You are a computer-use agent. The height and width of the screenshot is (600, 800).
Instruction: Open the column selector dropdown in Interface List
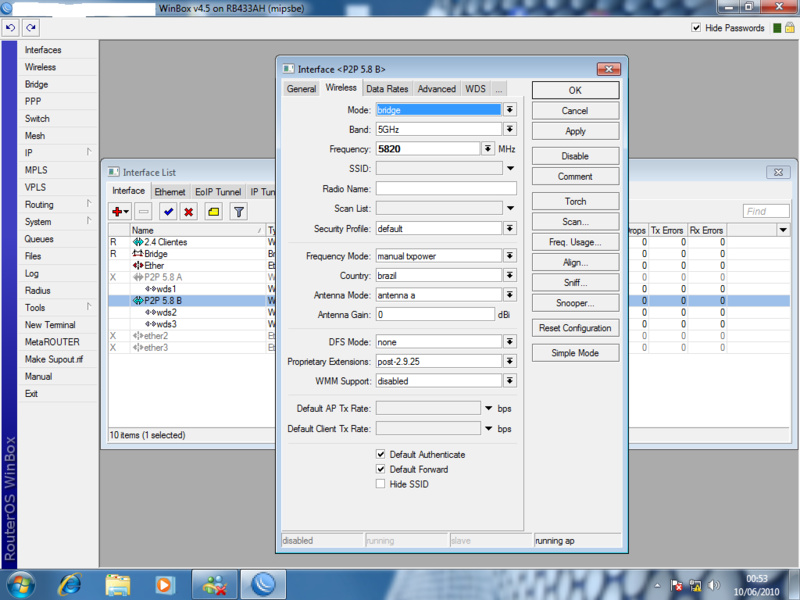(x=783, y=230)
